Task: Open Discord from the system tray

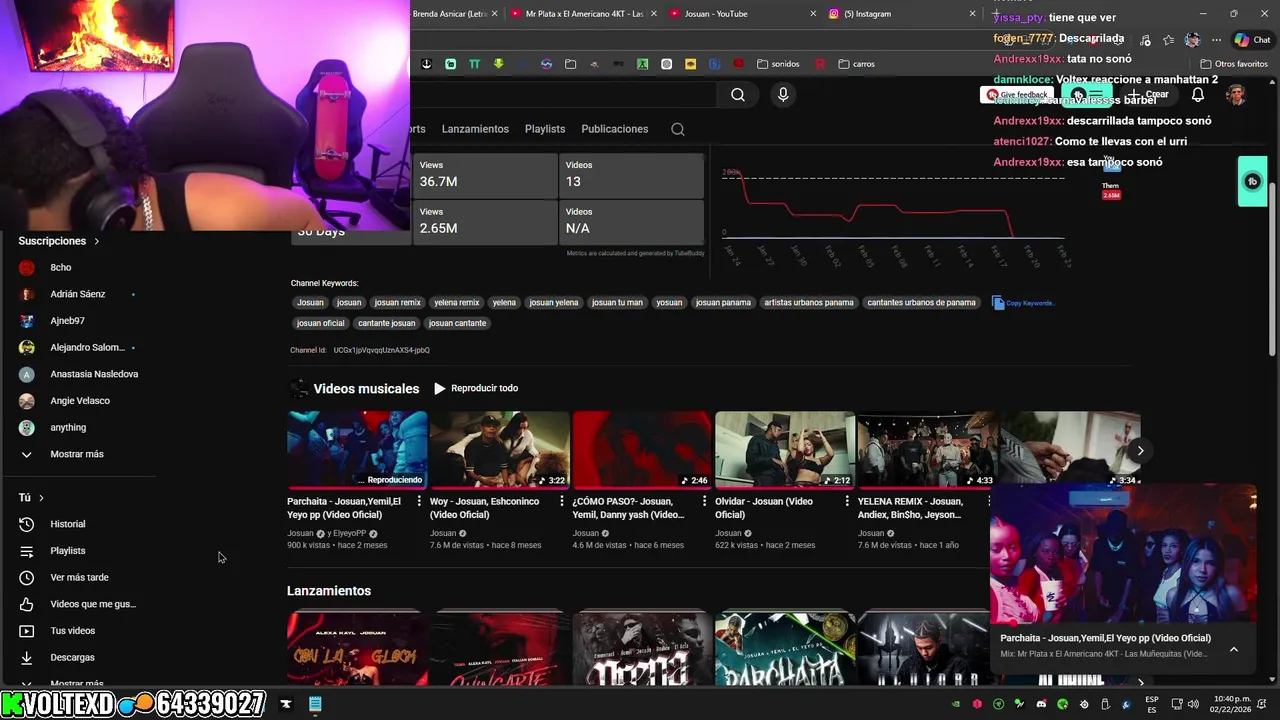Action: click(1041, 704)
